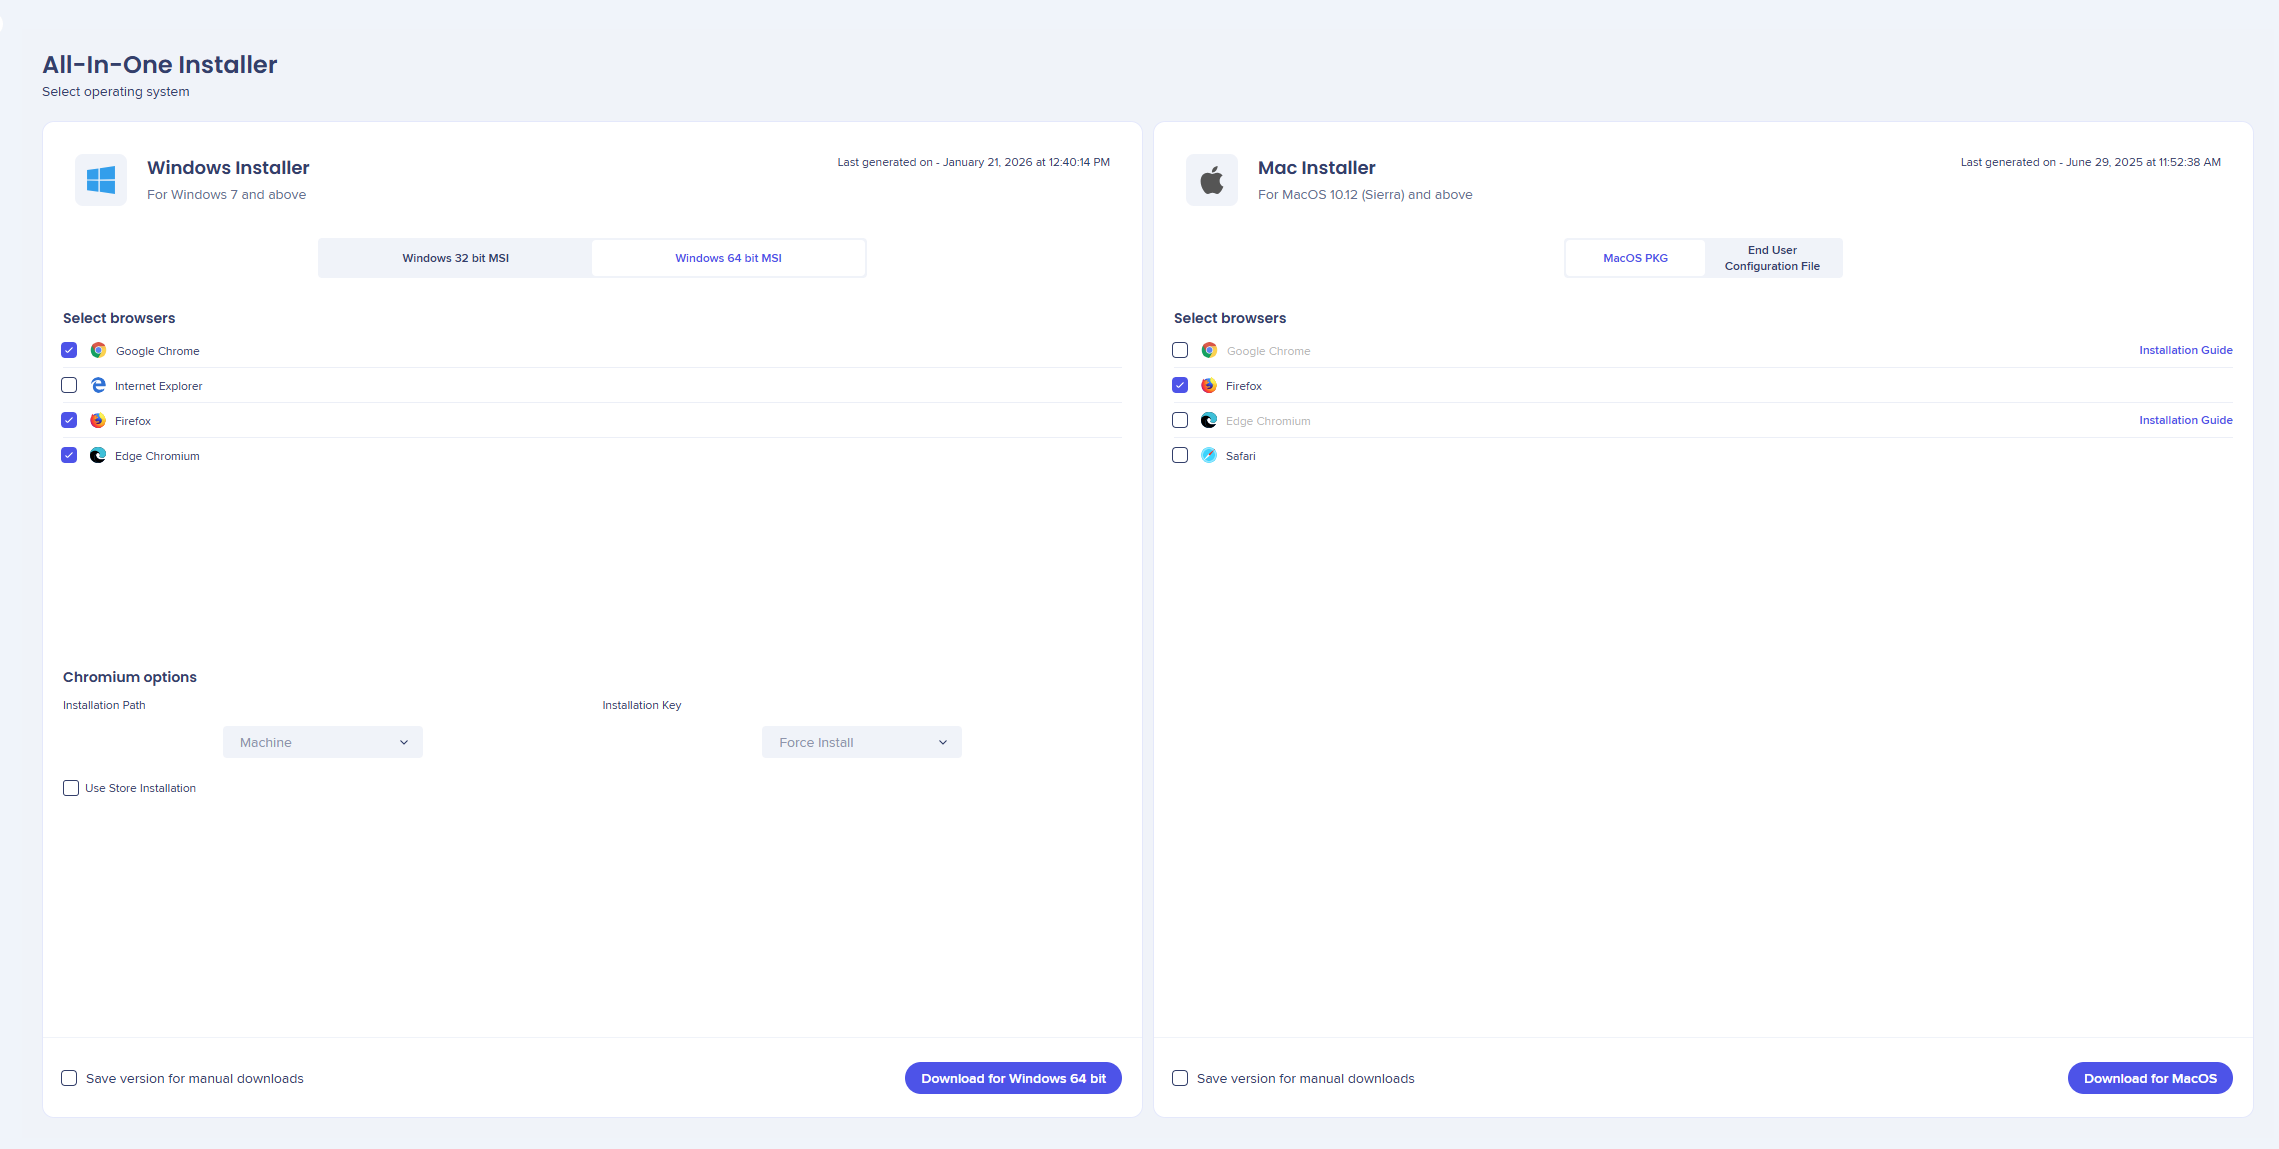The height and width of the screenshot is (1149, 2279).
Task: Uncheck Firefox in Mac Installer
Action: (x=1180, y=385)
